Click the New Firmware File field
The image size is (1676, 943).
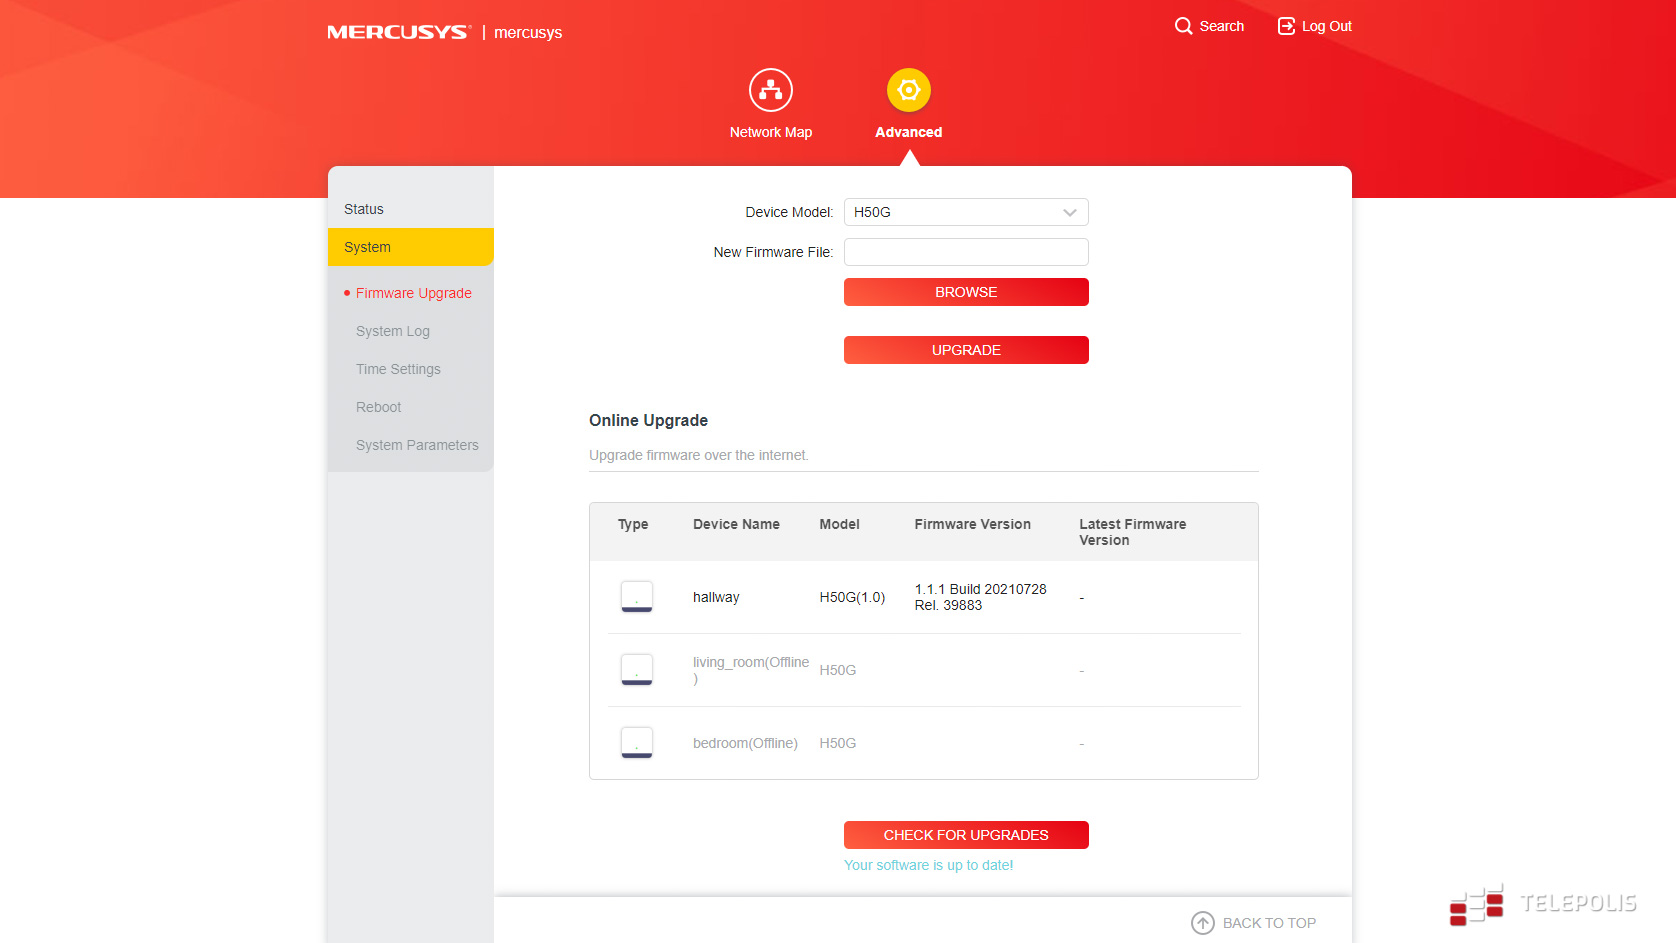tap(965, 252)
